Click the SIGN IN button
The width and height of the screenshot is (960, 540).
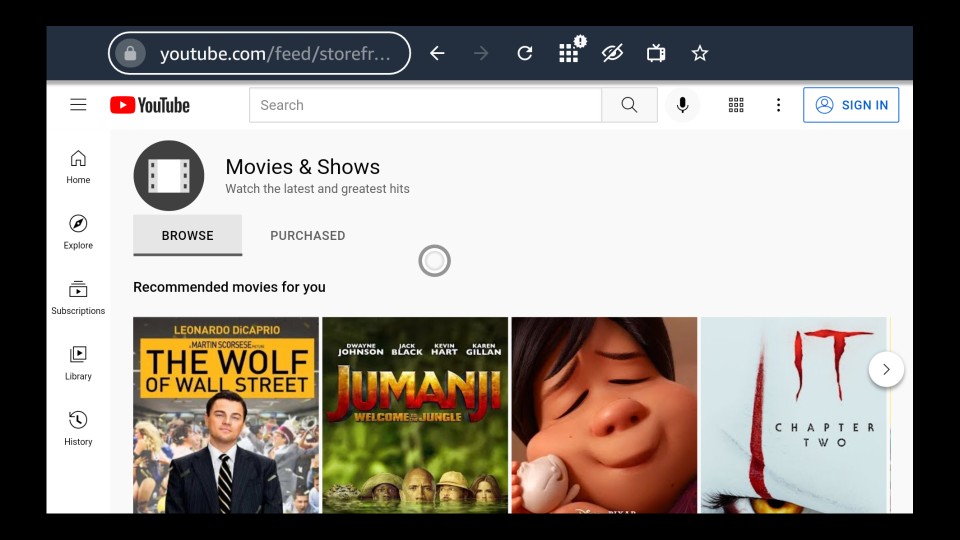coord(851,105)
